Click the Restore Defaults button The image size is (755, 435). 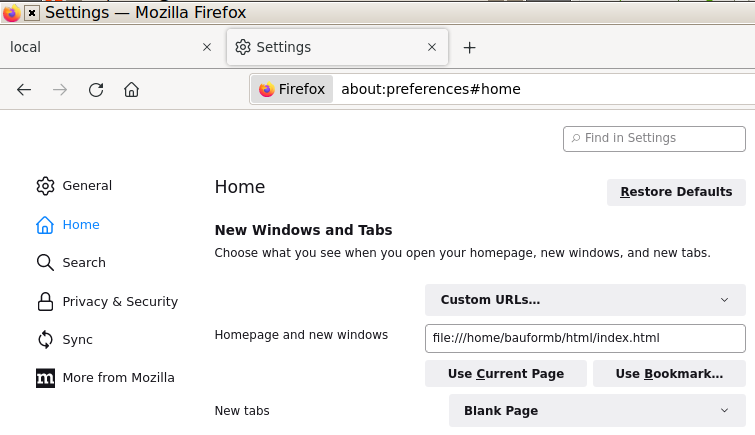(x=676, y=192)
